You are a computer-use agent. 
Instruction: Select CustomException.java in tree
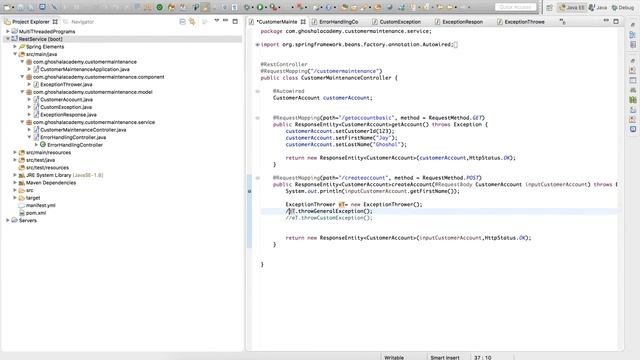66,107
